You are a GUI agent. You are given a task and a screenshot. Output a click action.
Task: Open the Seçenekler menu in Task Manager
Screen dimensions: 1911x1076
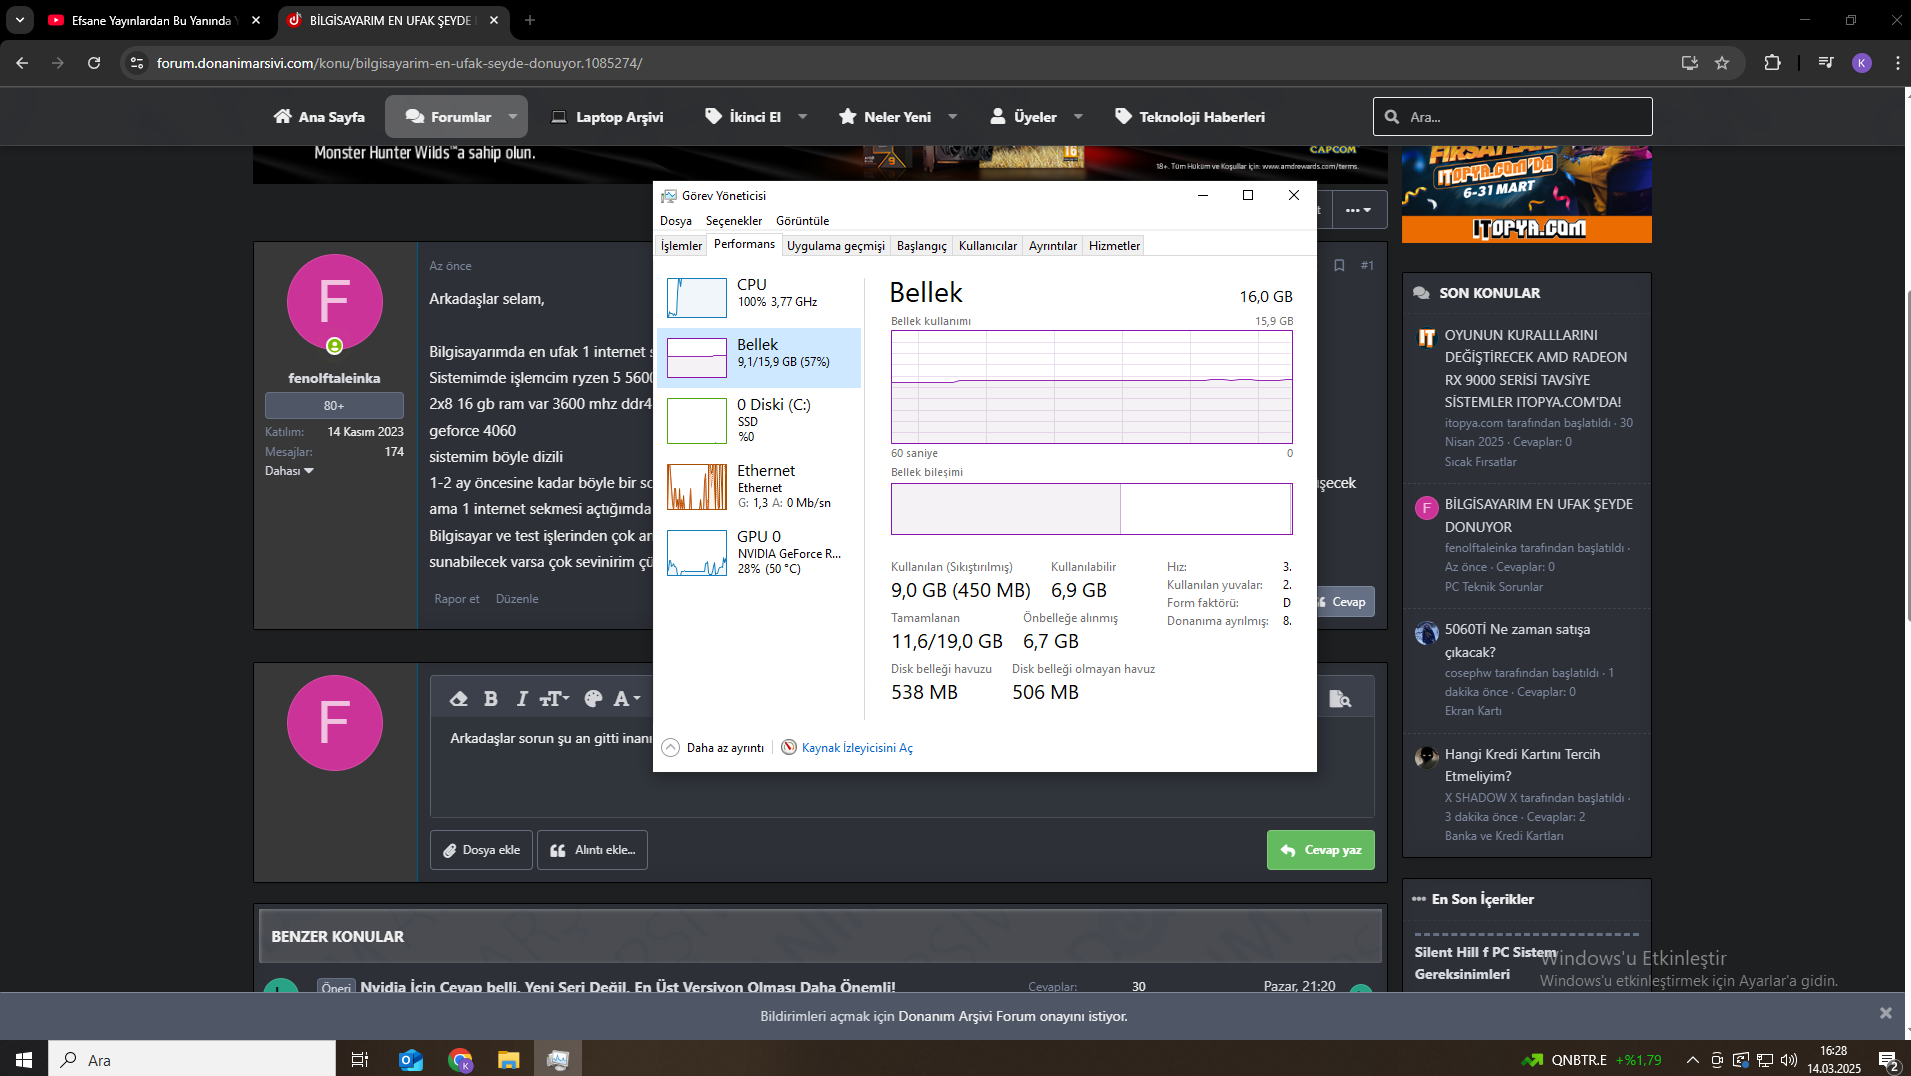[x=733, y=221]
